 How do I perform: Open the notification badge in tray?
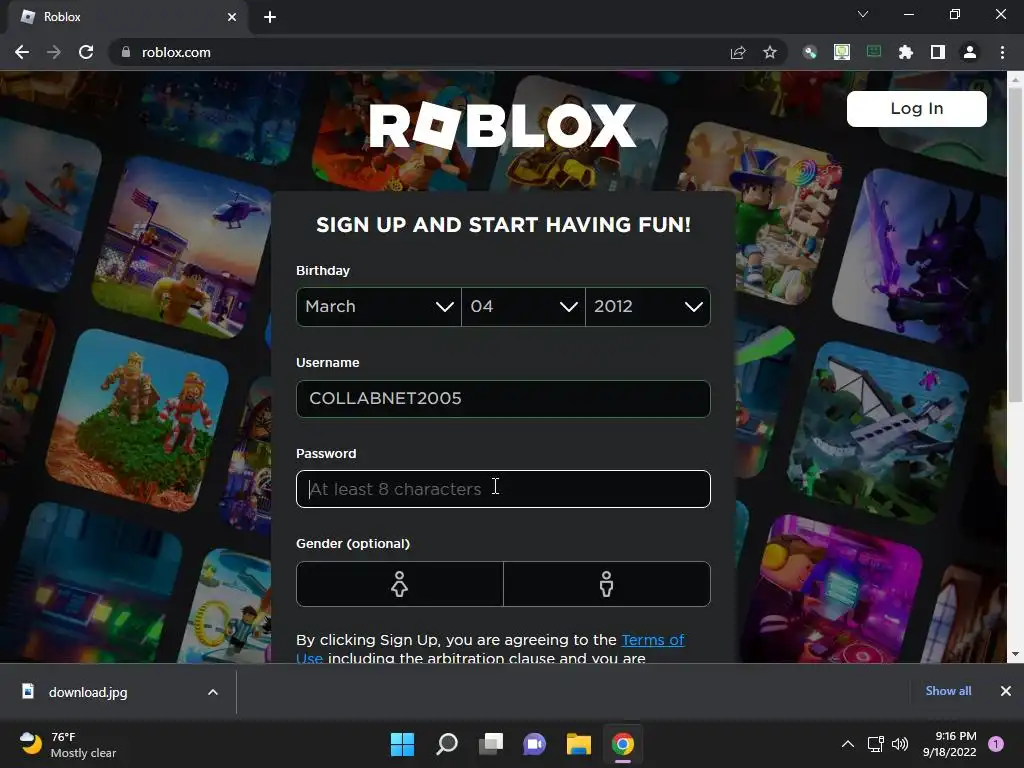(995, 744)
